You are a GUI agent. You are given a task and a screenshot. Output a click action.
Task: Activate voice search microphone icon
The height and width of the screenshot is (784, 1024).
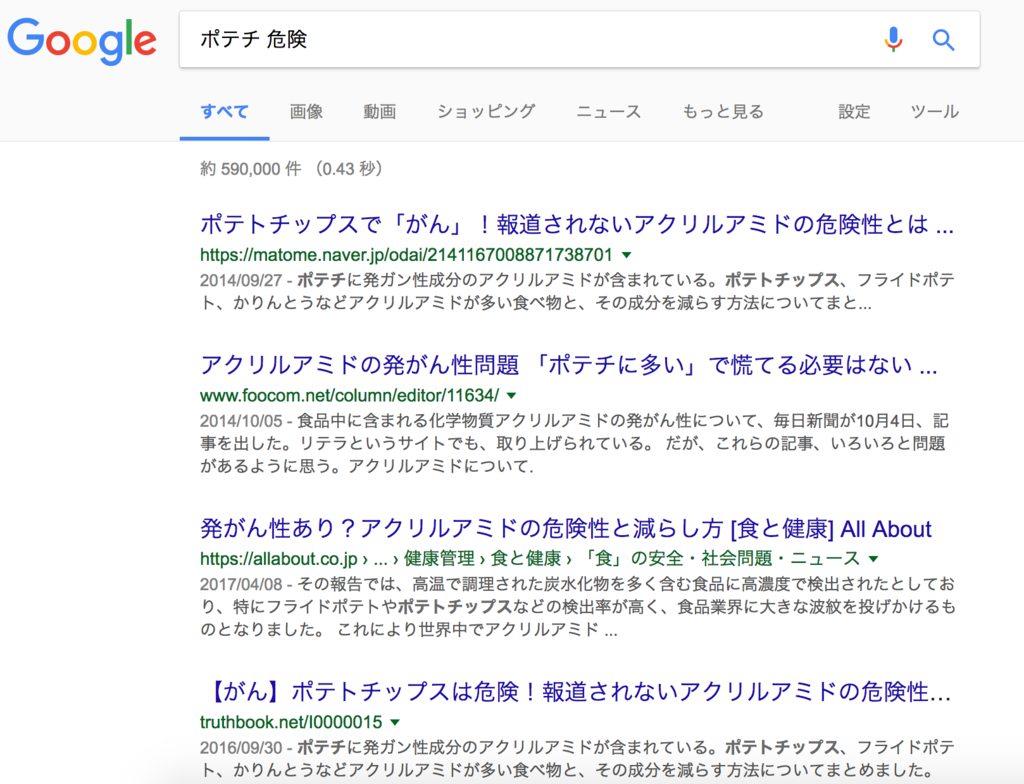[893, 40]
